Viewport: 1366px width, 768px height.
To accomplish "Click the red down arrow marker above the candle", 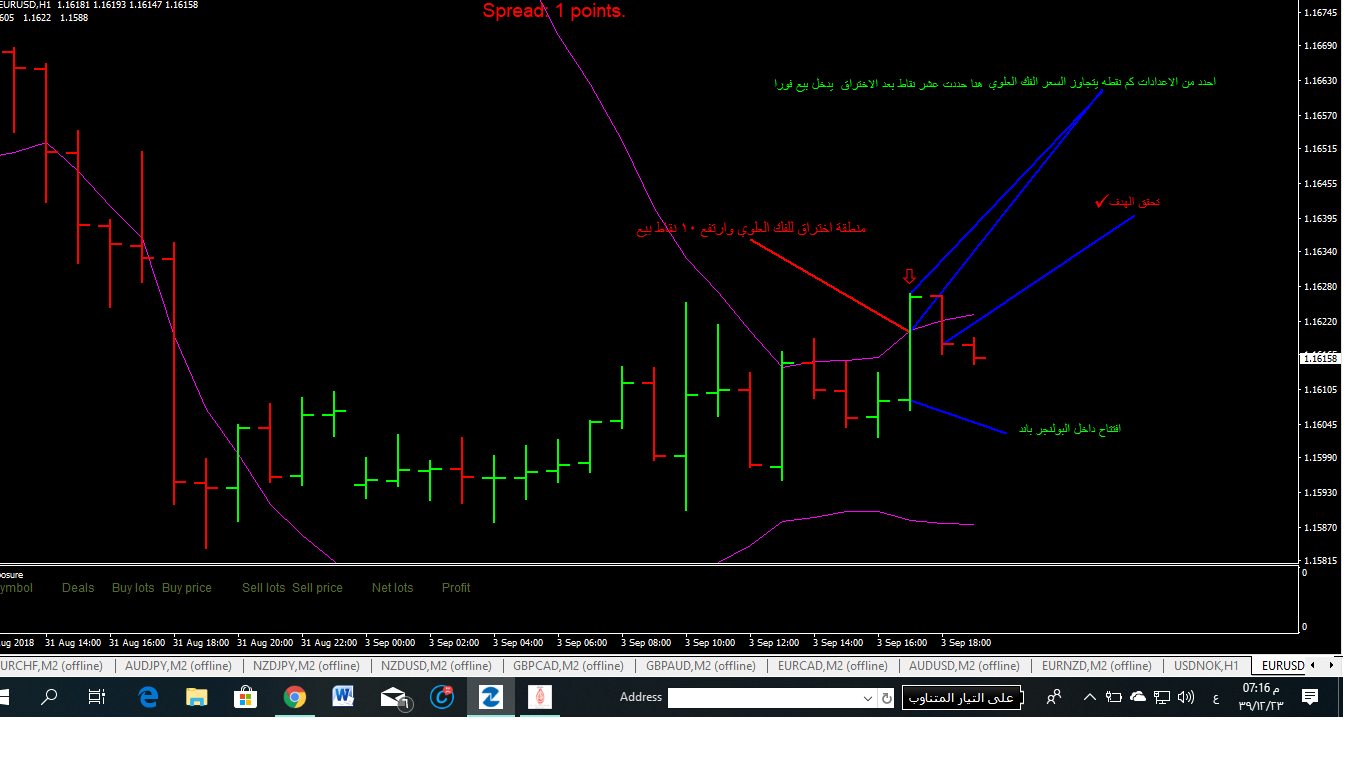I will click(909, 276).
